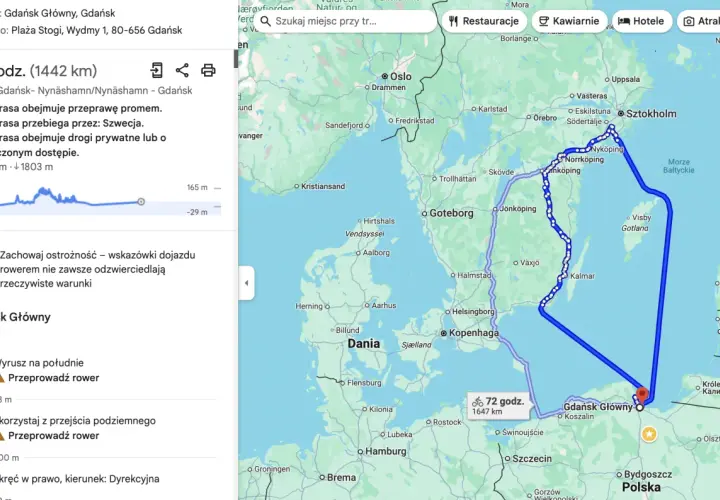Filter map by Kawiarnie

569,21
